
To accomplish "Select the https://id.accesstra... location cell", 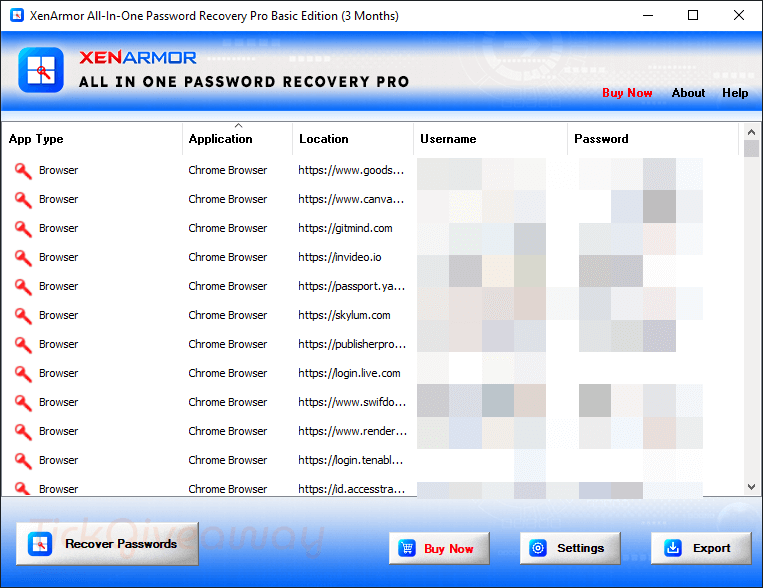I will coord(351,489).
